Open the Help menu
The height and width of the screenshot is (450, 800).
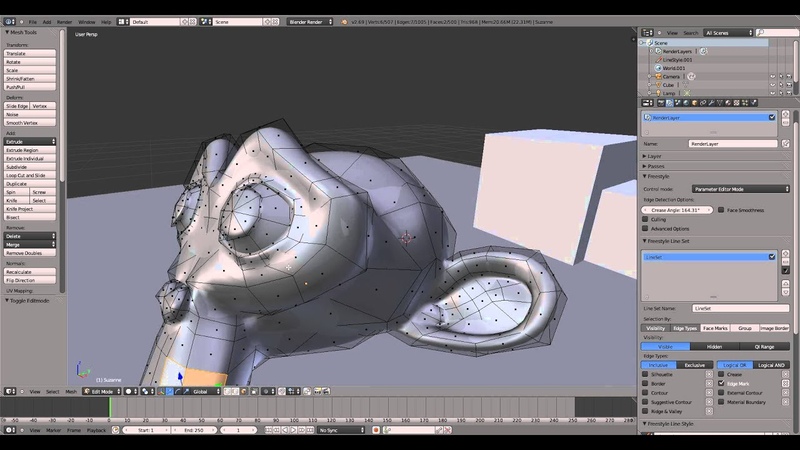point(106,22)
